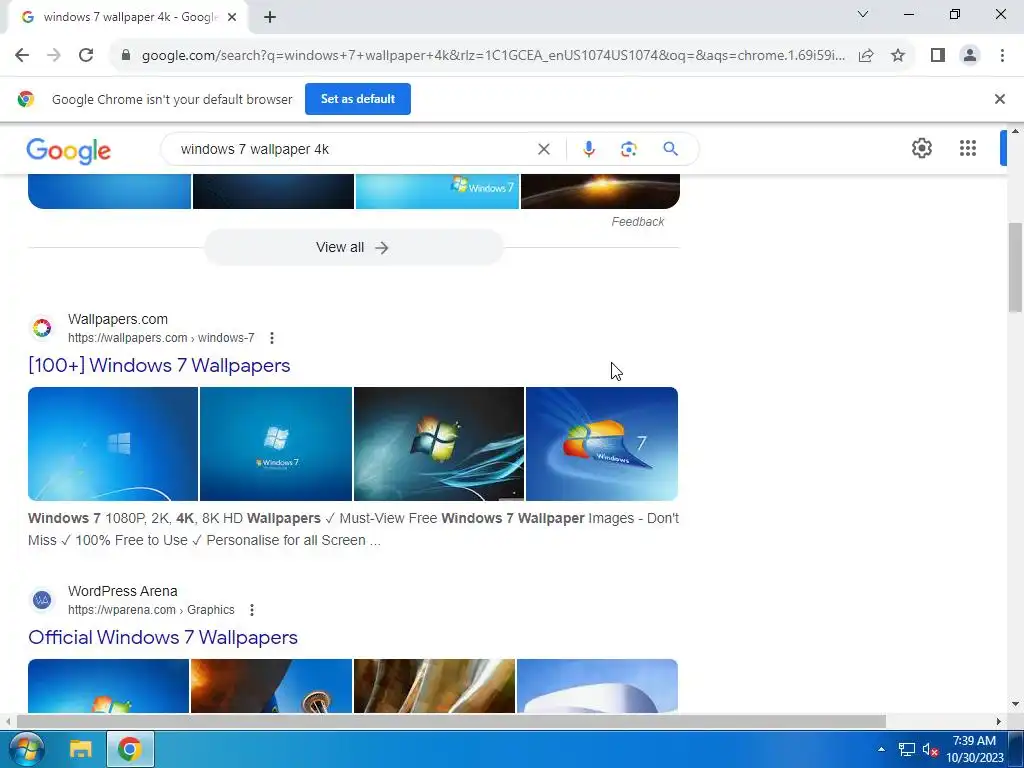Open the network tray icon
1024x768 pixels.
pyautogui.click(x=906, y=749)
